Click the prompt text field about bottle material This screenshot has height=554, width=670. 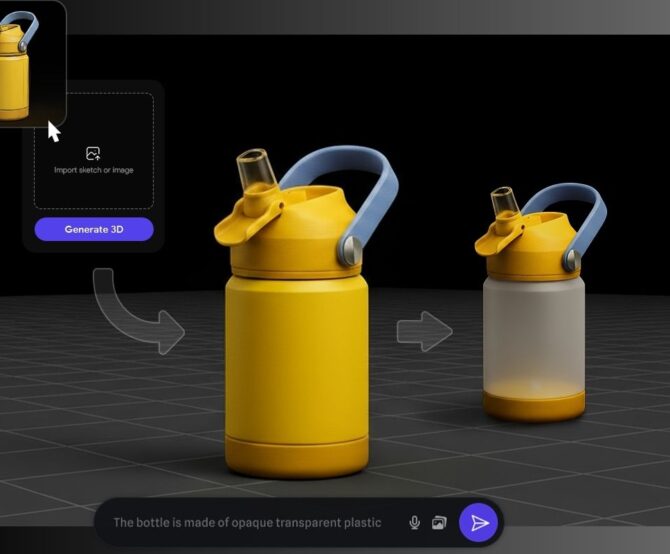pos(247,523)
